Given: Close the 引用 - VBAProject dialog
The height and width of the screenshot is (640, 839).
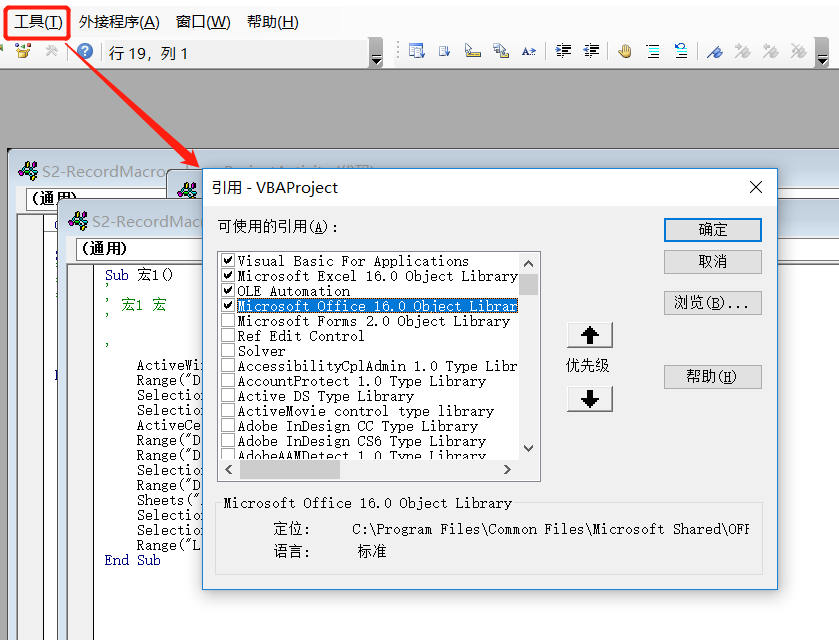Looking at the screenshot, I should [x=756, y=187].
